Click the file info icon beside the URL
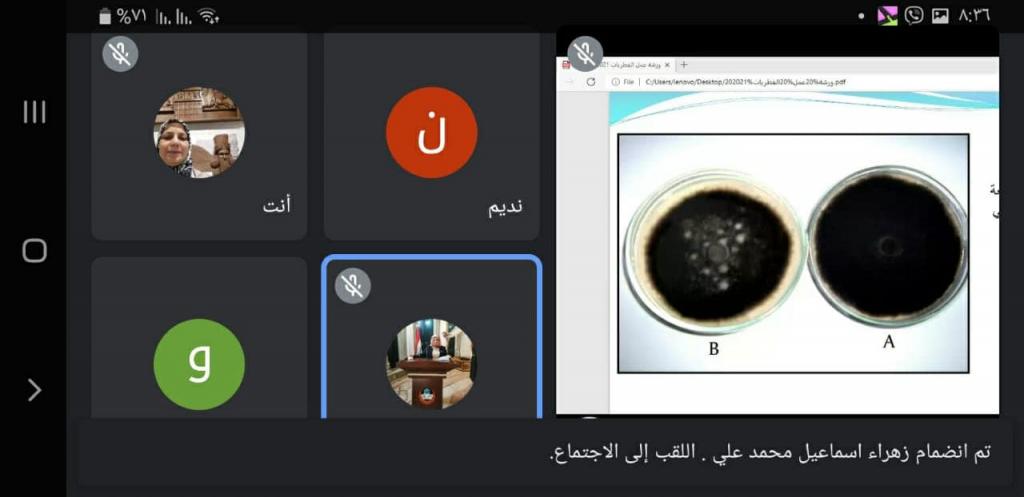Image resolution: width=1024 pixels, height=497 pixels. tap(615, 82)
